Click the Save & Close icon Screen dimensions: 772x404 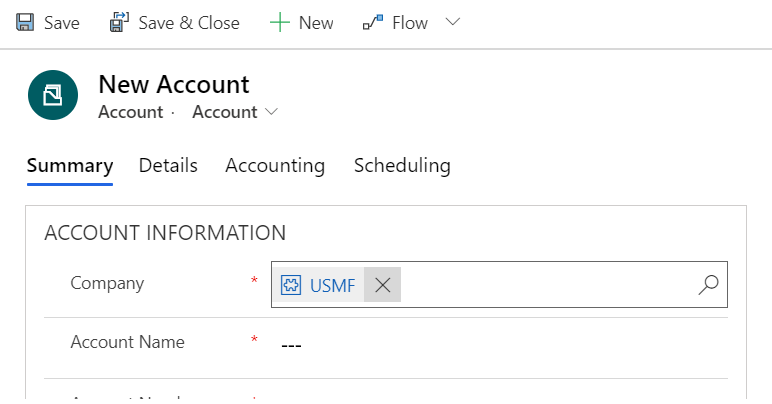[x=119, y=22]
